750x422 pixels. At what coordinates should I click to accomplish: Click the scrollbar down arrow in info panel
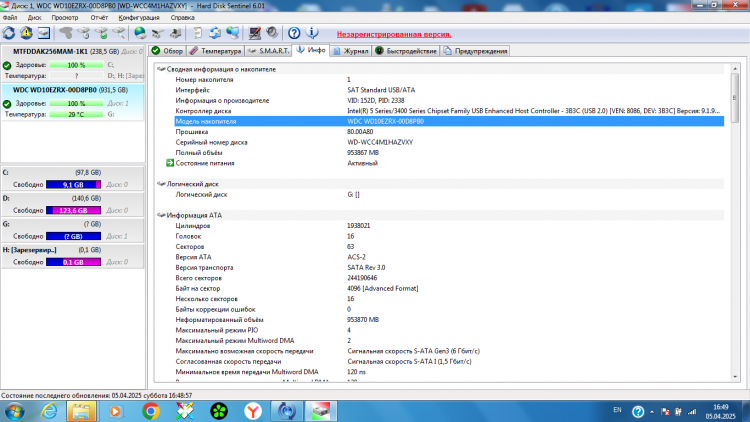pyautogui.click(x=735, y=377)
